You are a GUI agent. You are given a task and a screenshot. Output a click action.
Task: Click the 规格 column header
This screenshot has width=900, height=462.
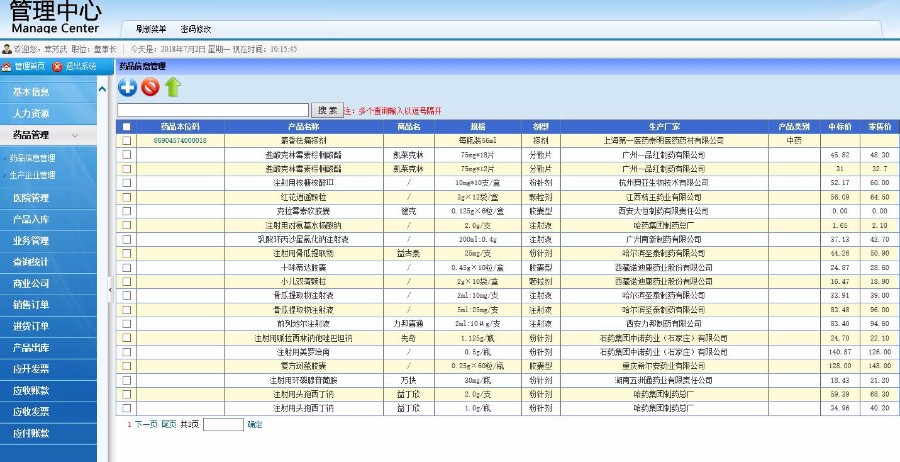click(x=478, y=127)
